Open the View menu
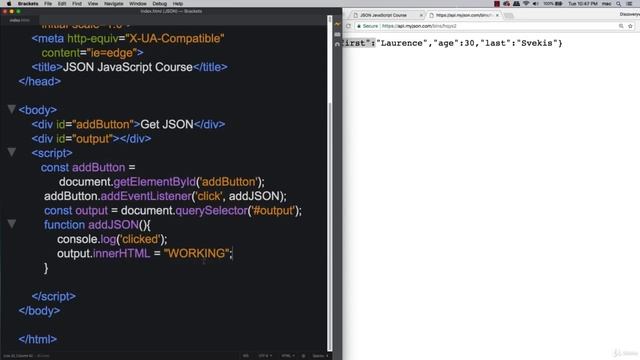The width and height of the screenshot is (640, 360). [x=93, y=4]
